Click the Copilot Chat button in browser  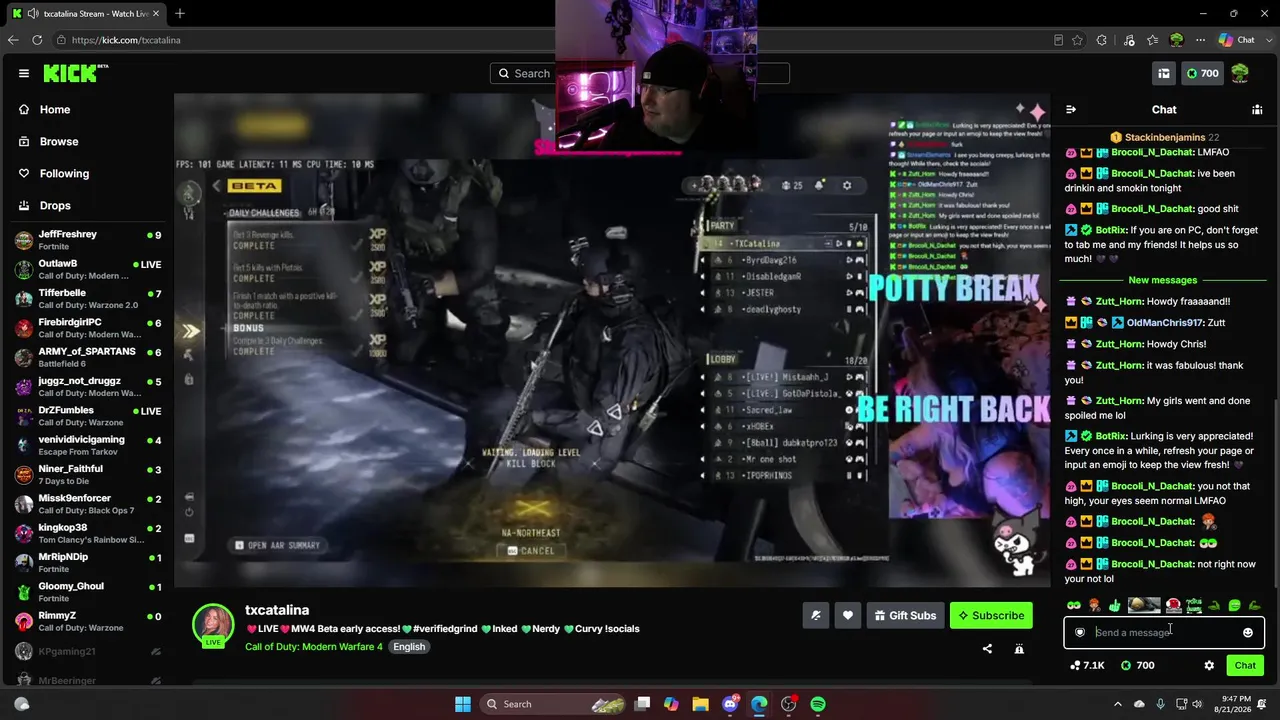pos(1236,40)
